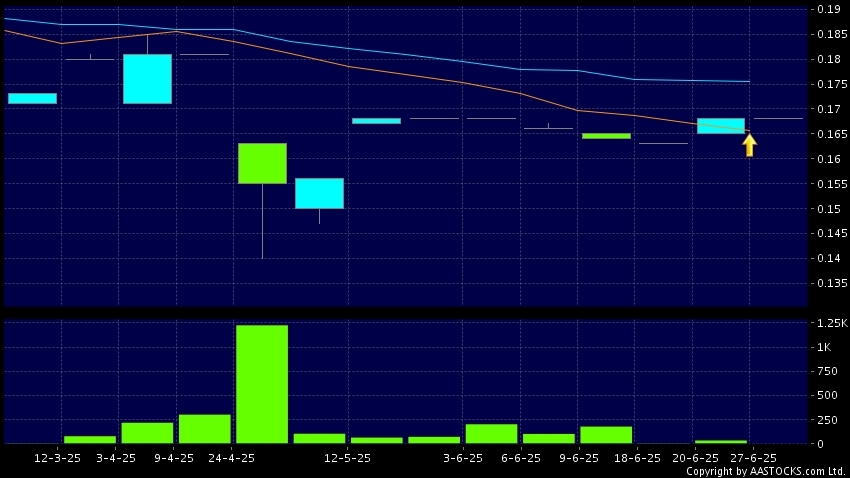Select the 9-6-25 date label
Viewport: 850px width, 478px height.
coord(579,458)
